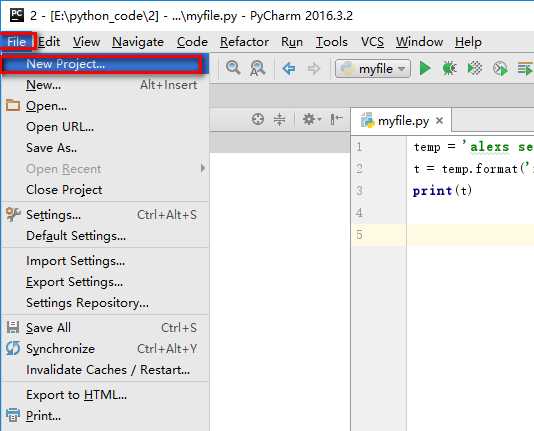Click the PyCharm logo in title bar
The image size is (534, 431).
pyautogui.click(x=17, y=15)
